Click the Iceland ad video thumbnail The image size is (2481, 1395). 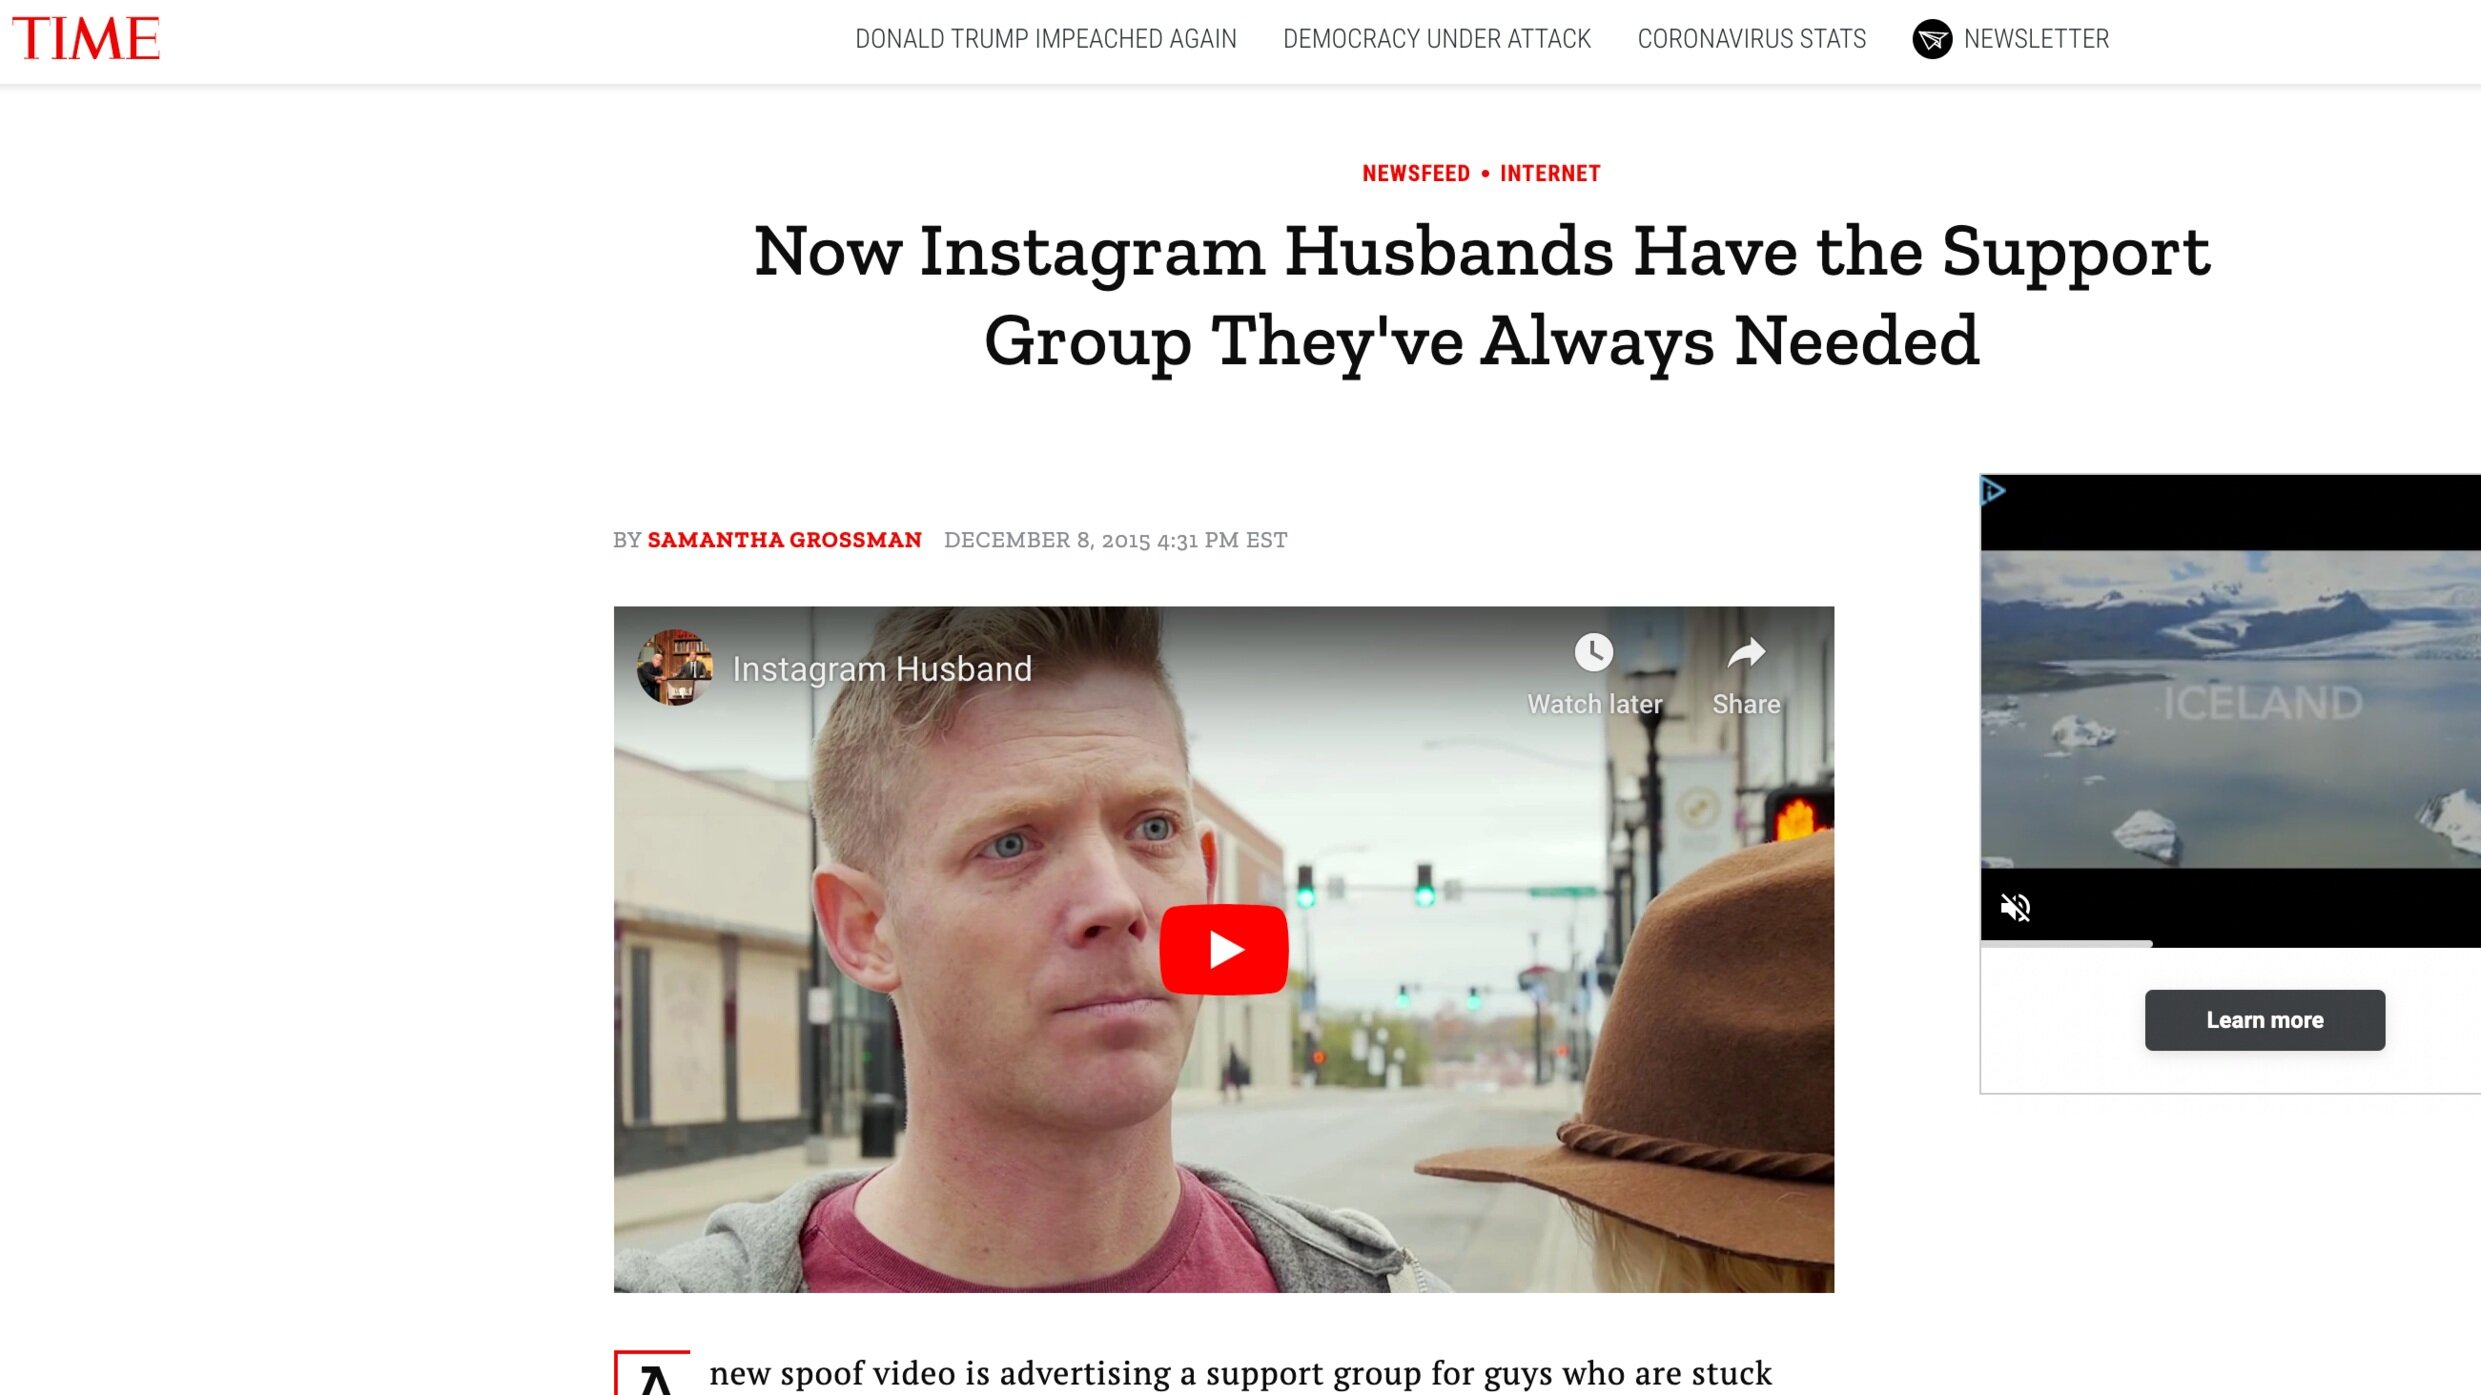2230,708
